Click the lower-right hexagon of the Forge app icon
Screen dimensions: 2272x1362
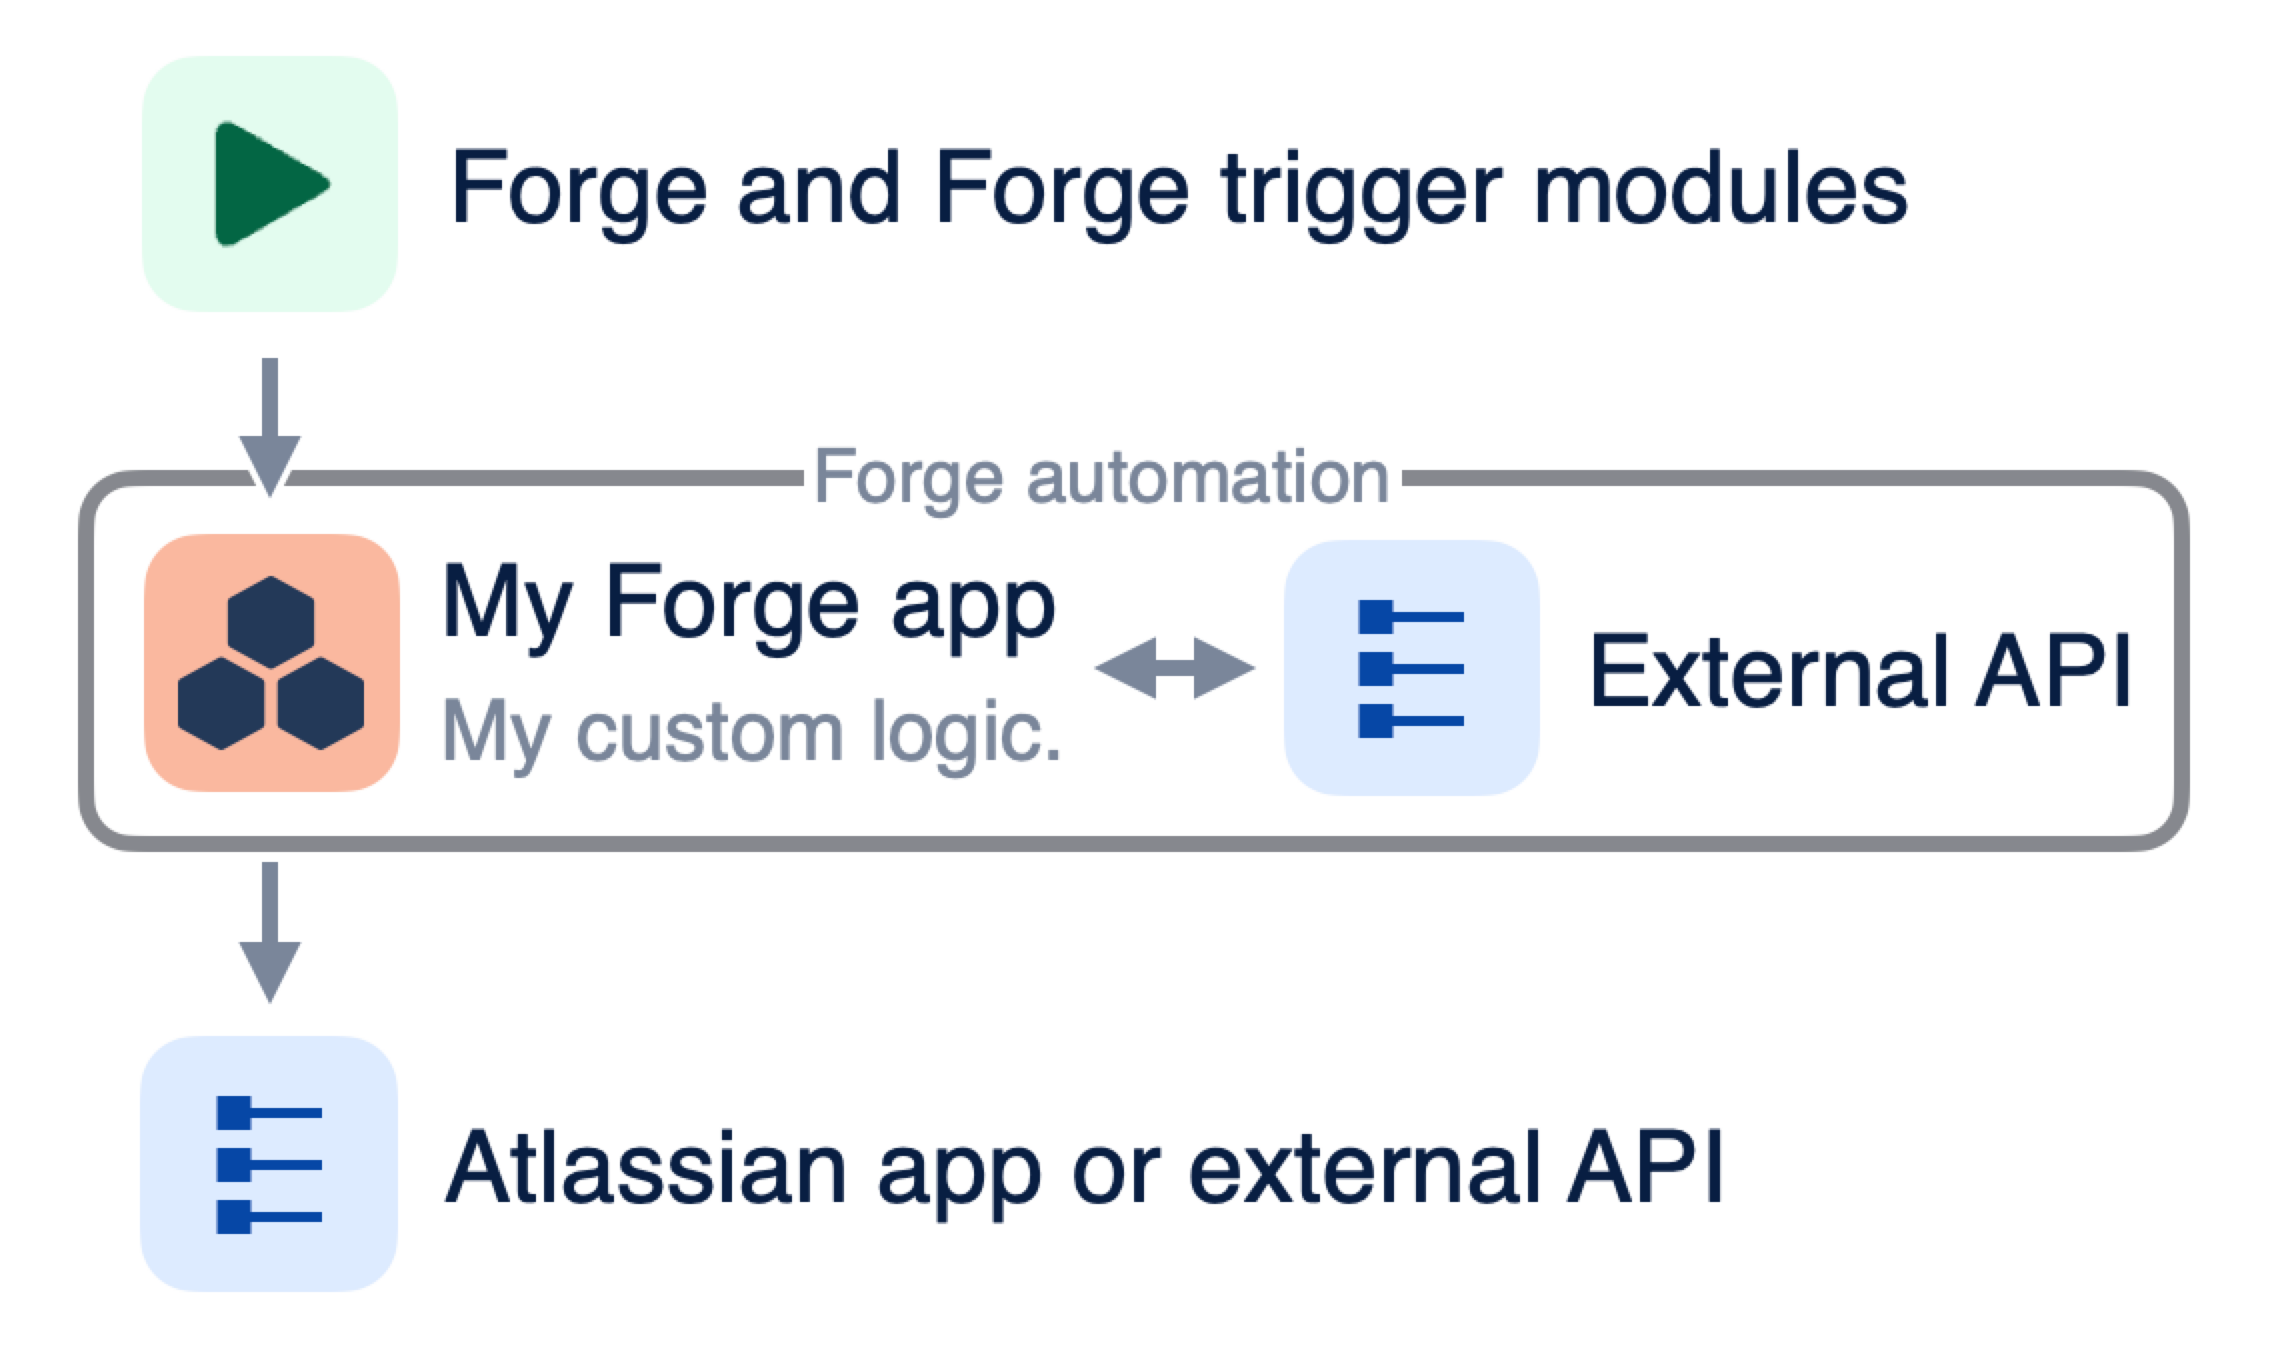click(x=321, y=703)
